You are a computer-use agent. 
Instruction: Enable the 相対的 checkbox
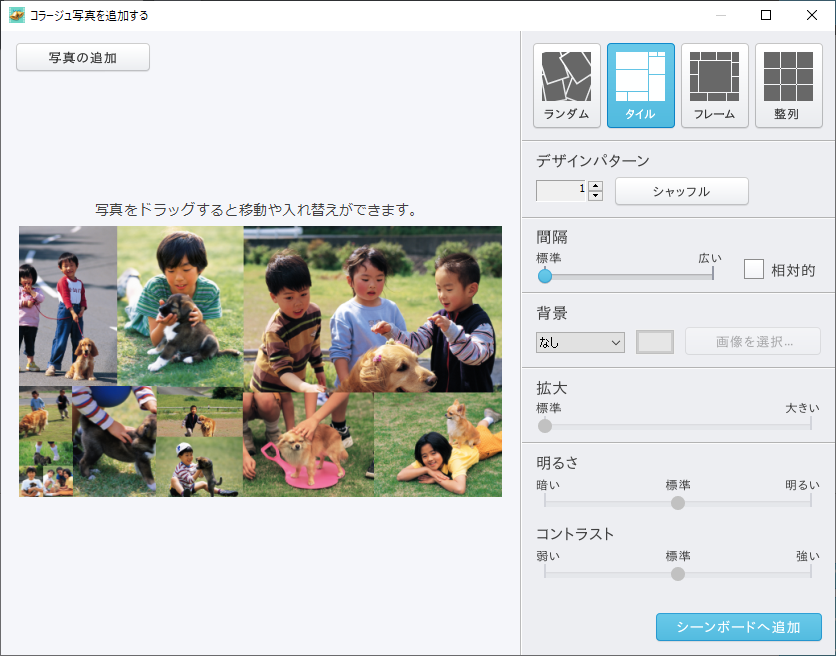click(x=754, y=269)
